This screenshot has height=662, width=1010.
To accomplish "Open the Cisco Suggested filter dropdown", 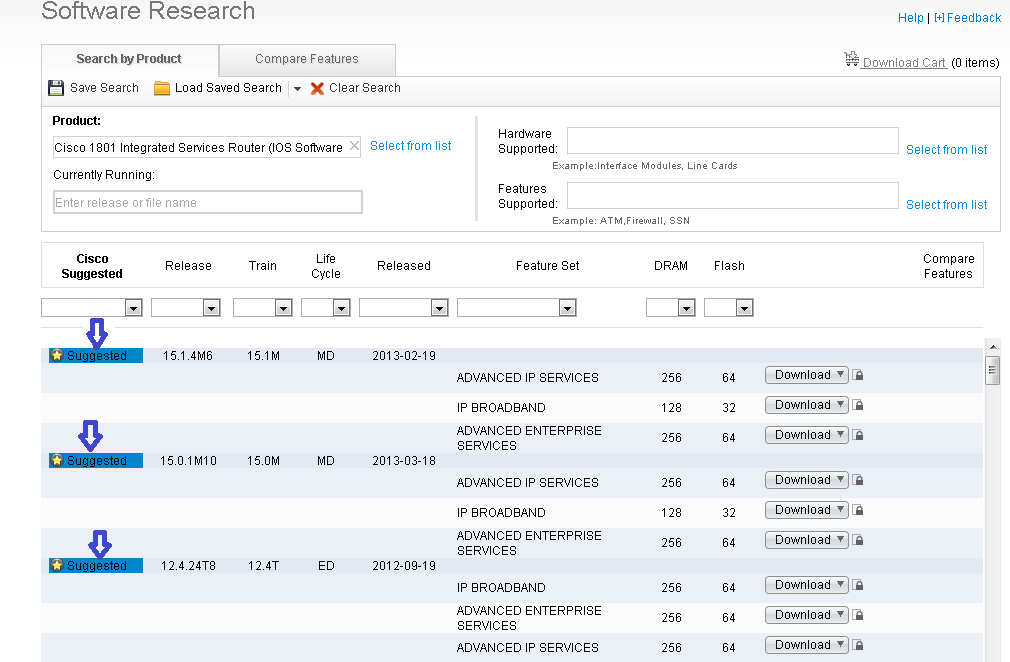I will pos(133,308).
